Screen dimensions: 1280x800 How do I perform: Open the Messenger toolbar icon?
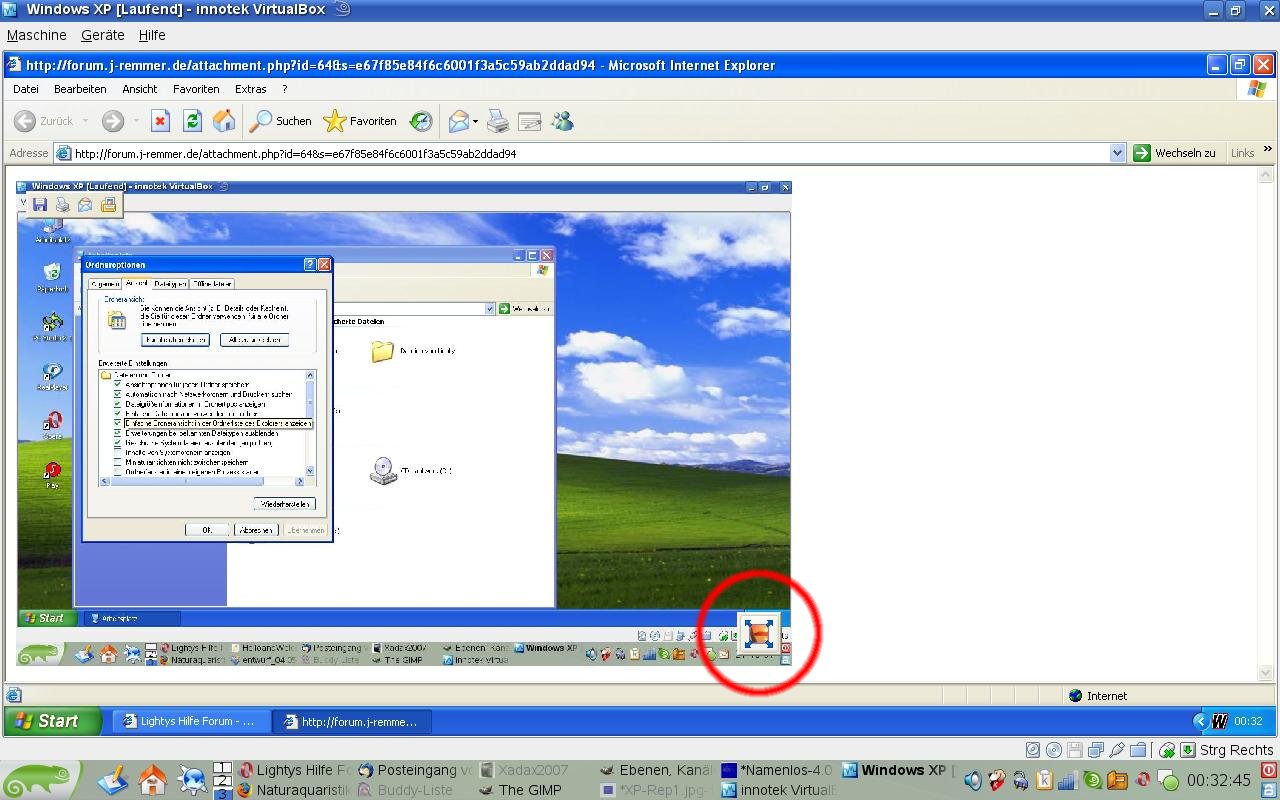coord(563,121)
